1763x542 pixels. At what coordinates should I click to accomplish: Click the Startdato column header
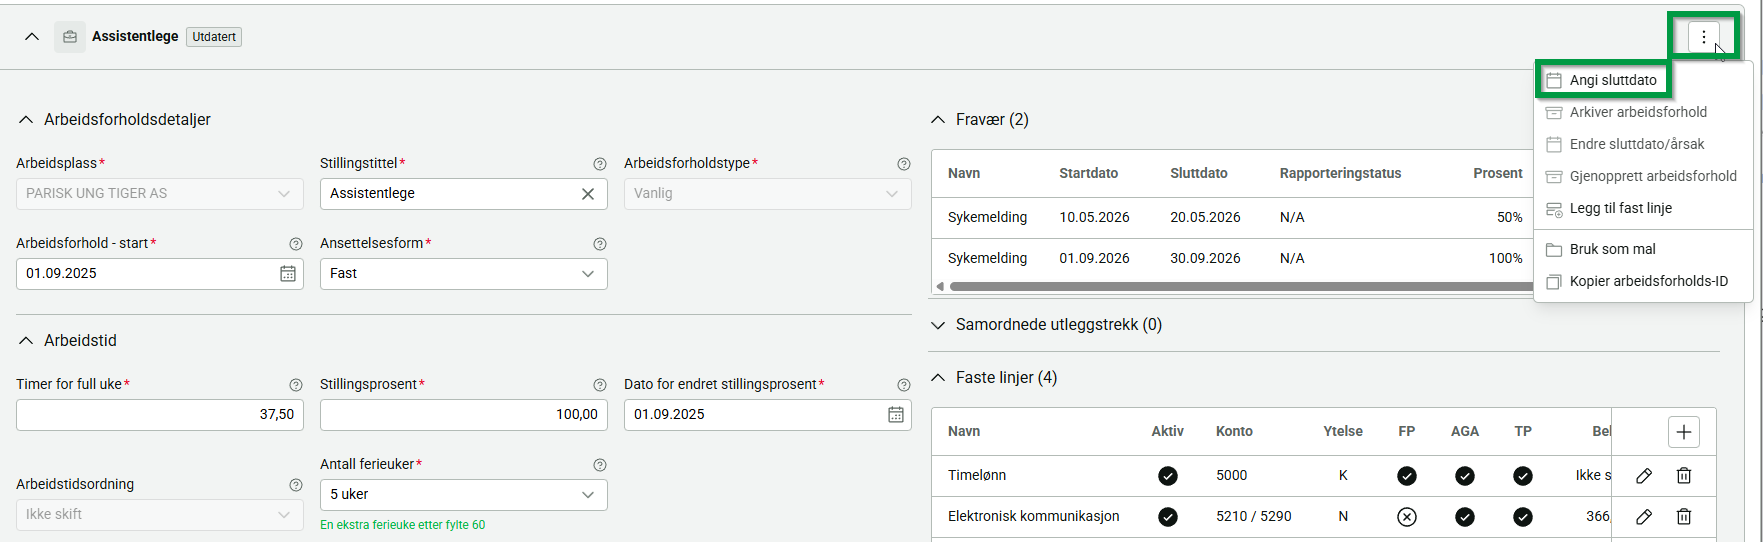click(x=1088, y=174)
